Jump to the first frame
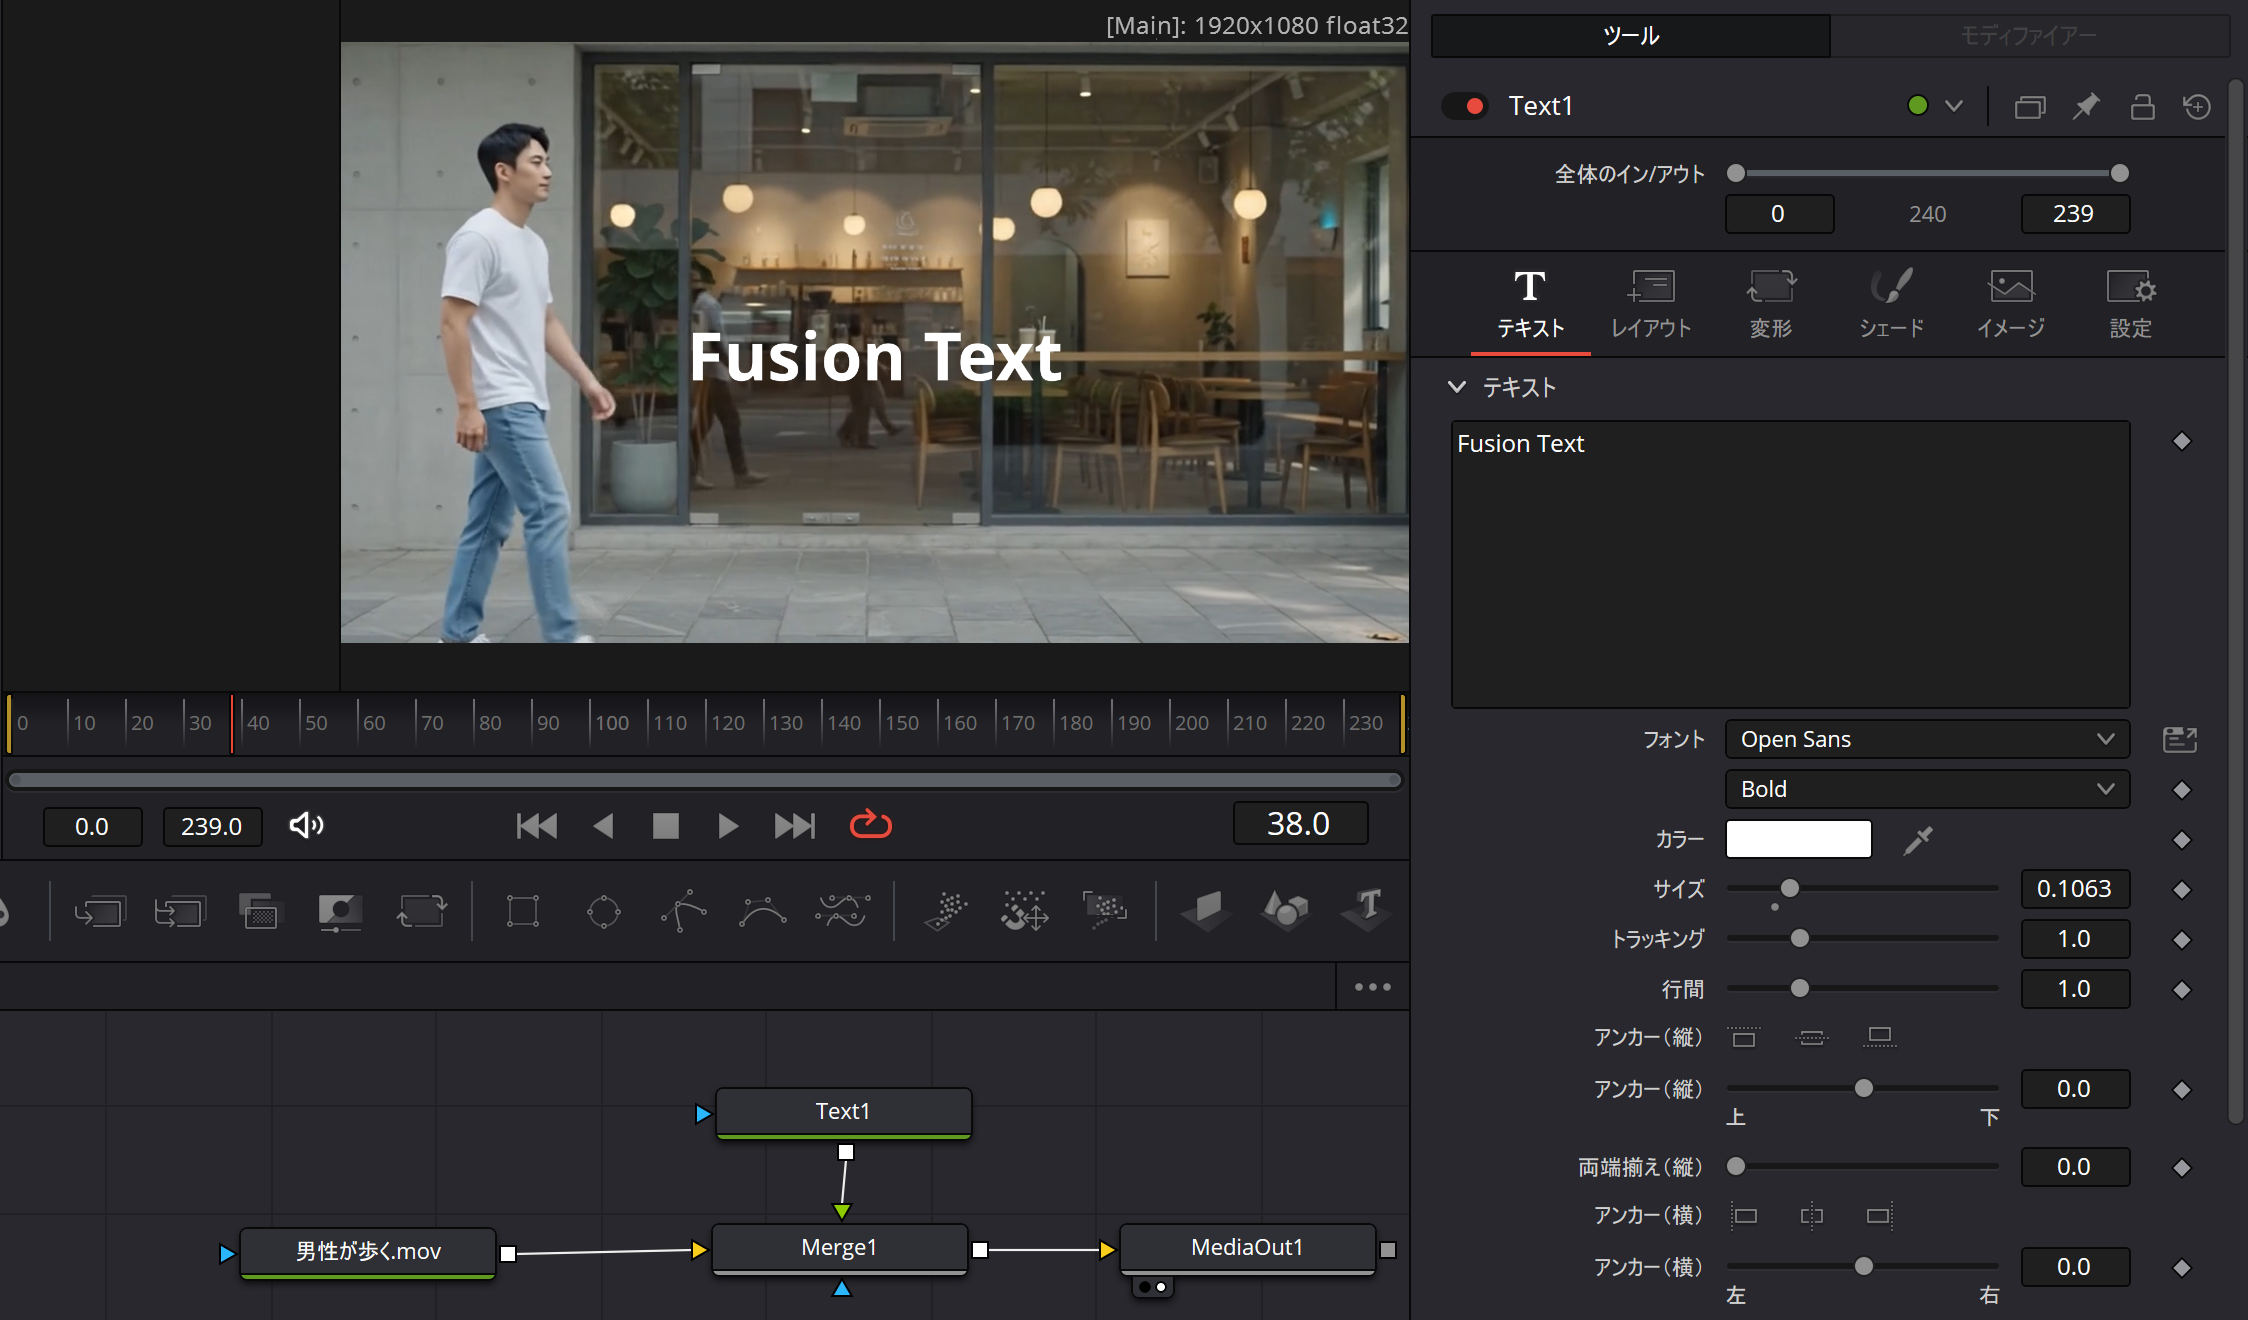The width and height of the screenshot is (2248, 1320). pos(536,825)
